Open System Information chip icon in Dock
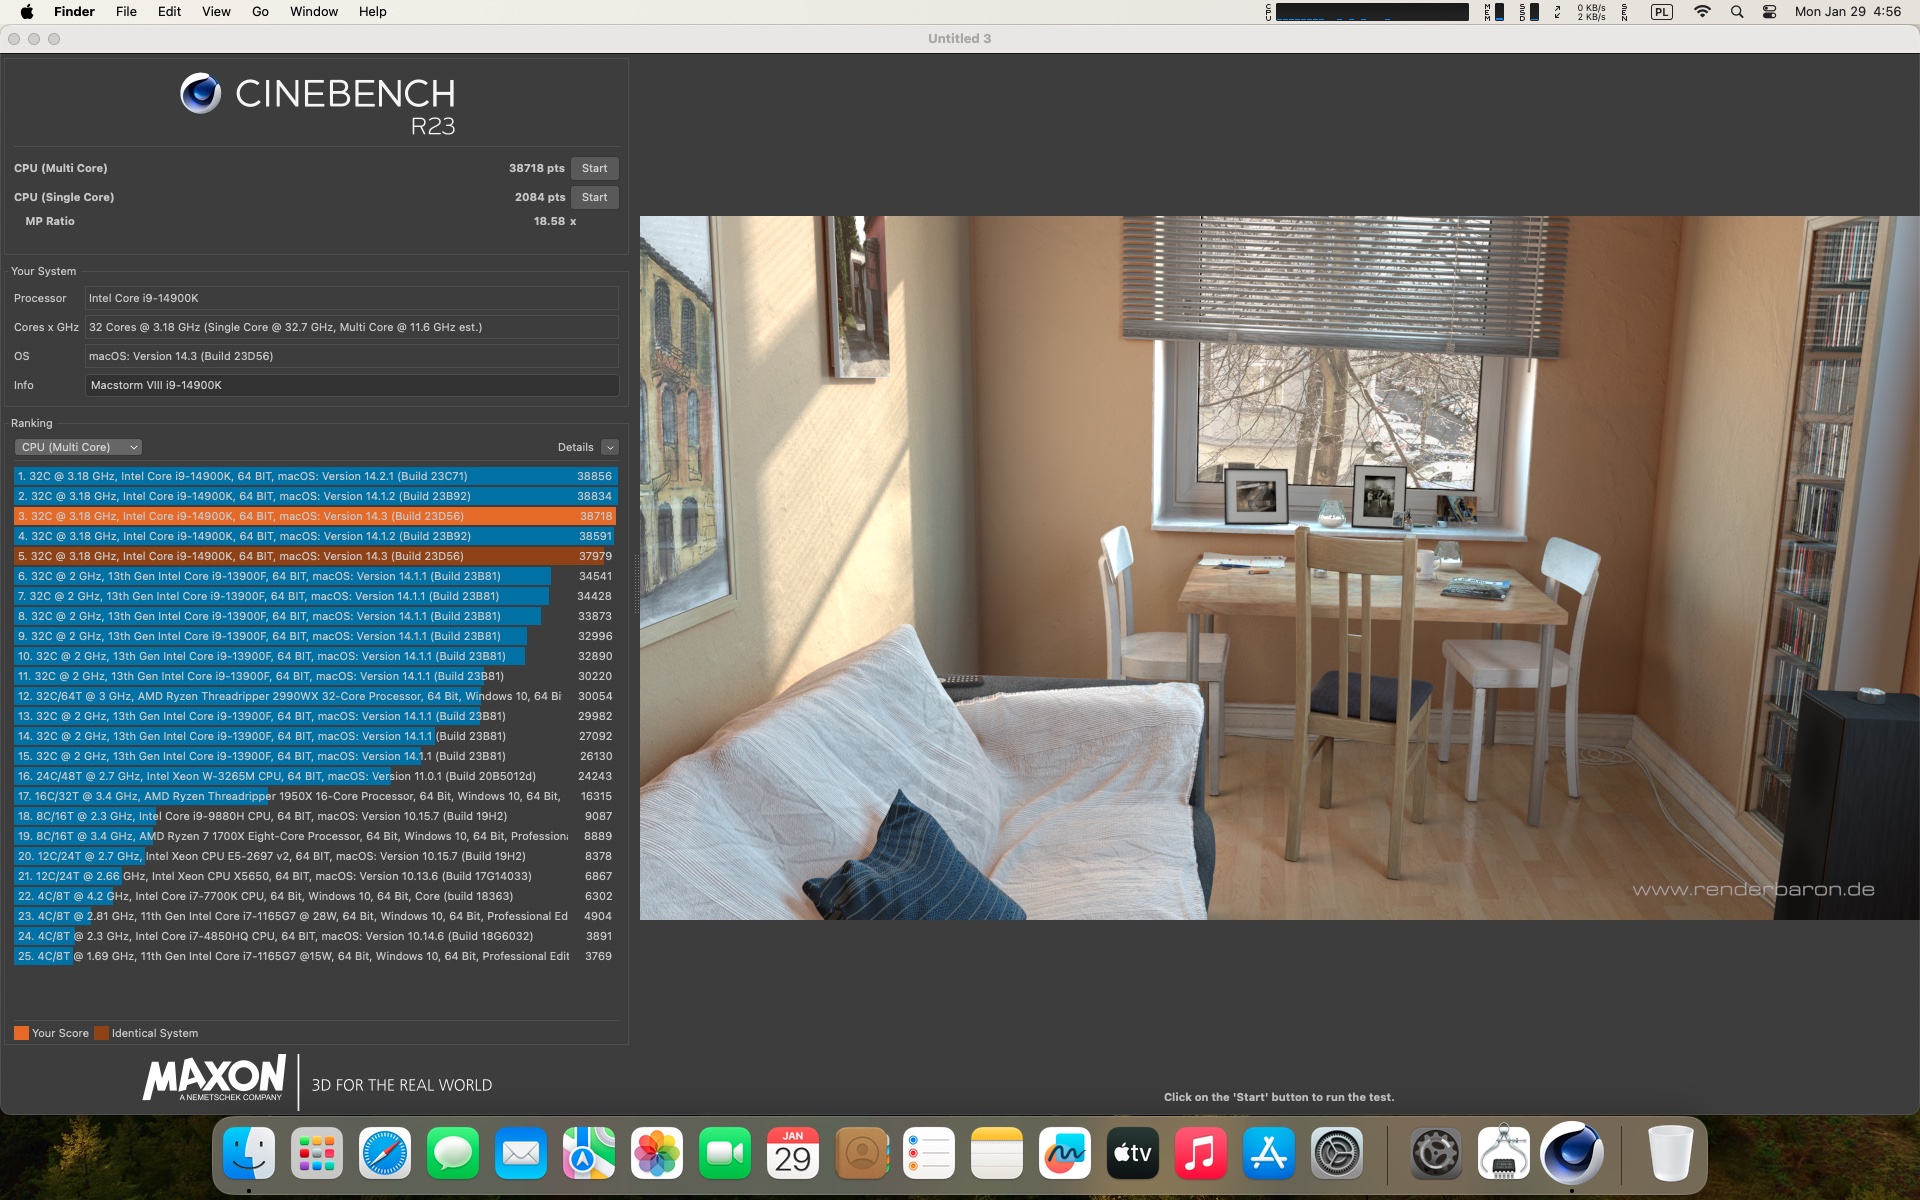Image resolution: width=1920 pixels, height=1200 pixels. [1503, 1153]
